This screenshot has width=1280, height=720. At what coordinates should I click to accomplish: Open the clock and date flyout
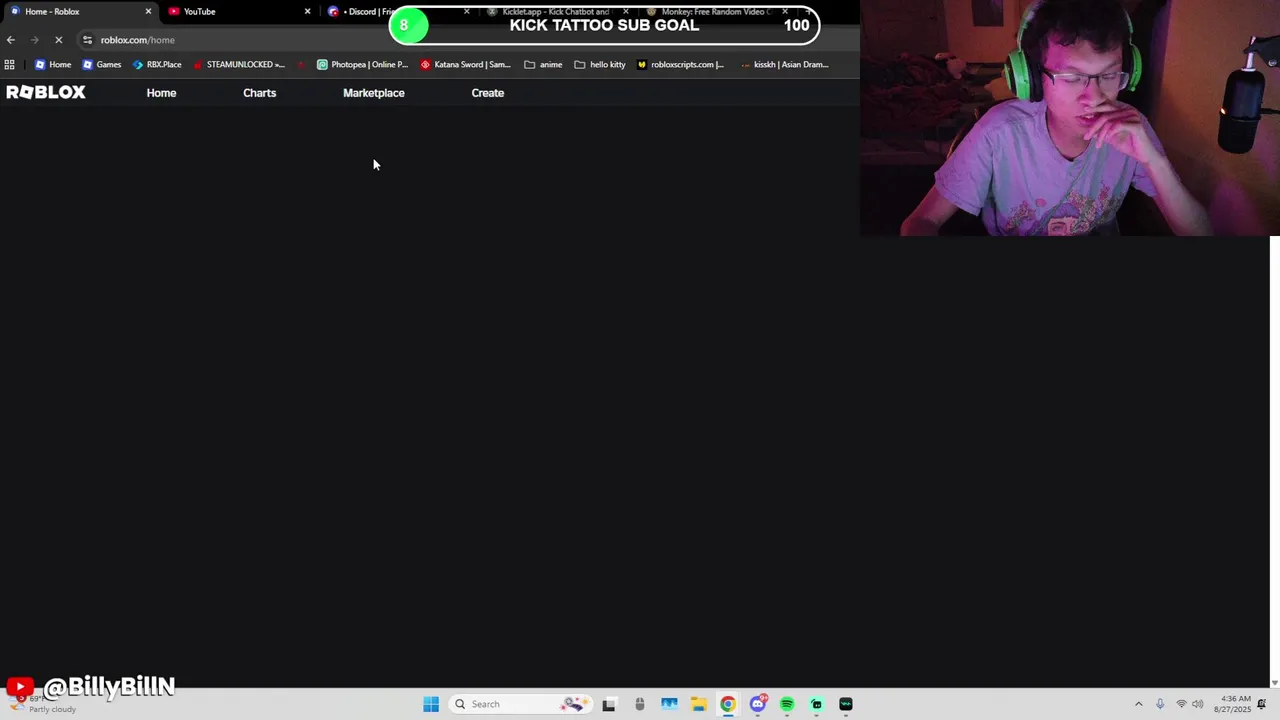1235,704
